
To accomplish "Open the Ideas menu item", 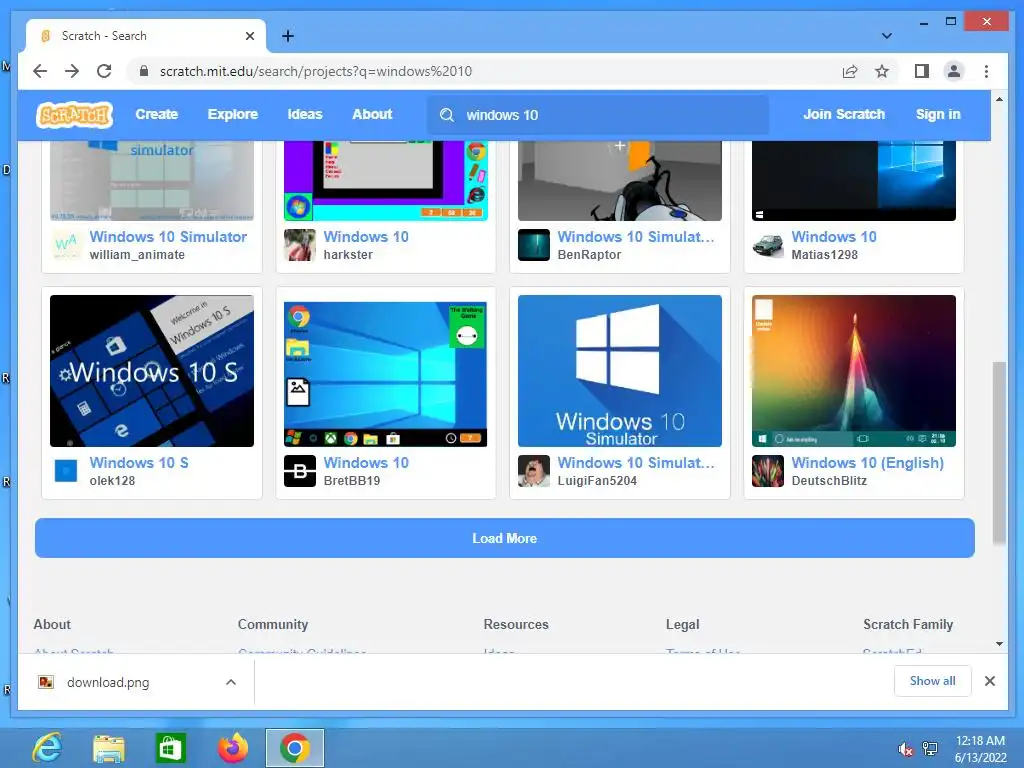I will coord(305,114).
